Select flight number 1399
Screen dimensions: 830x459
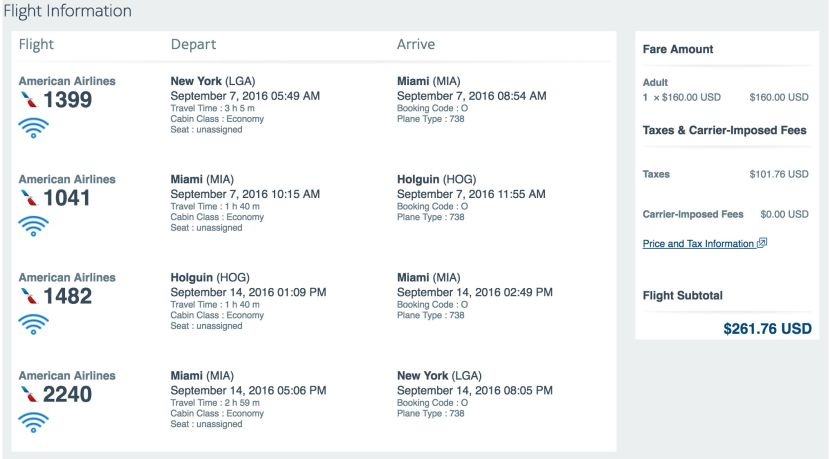pyautogui.click(x=66, y=100)
